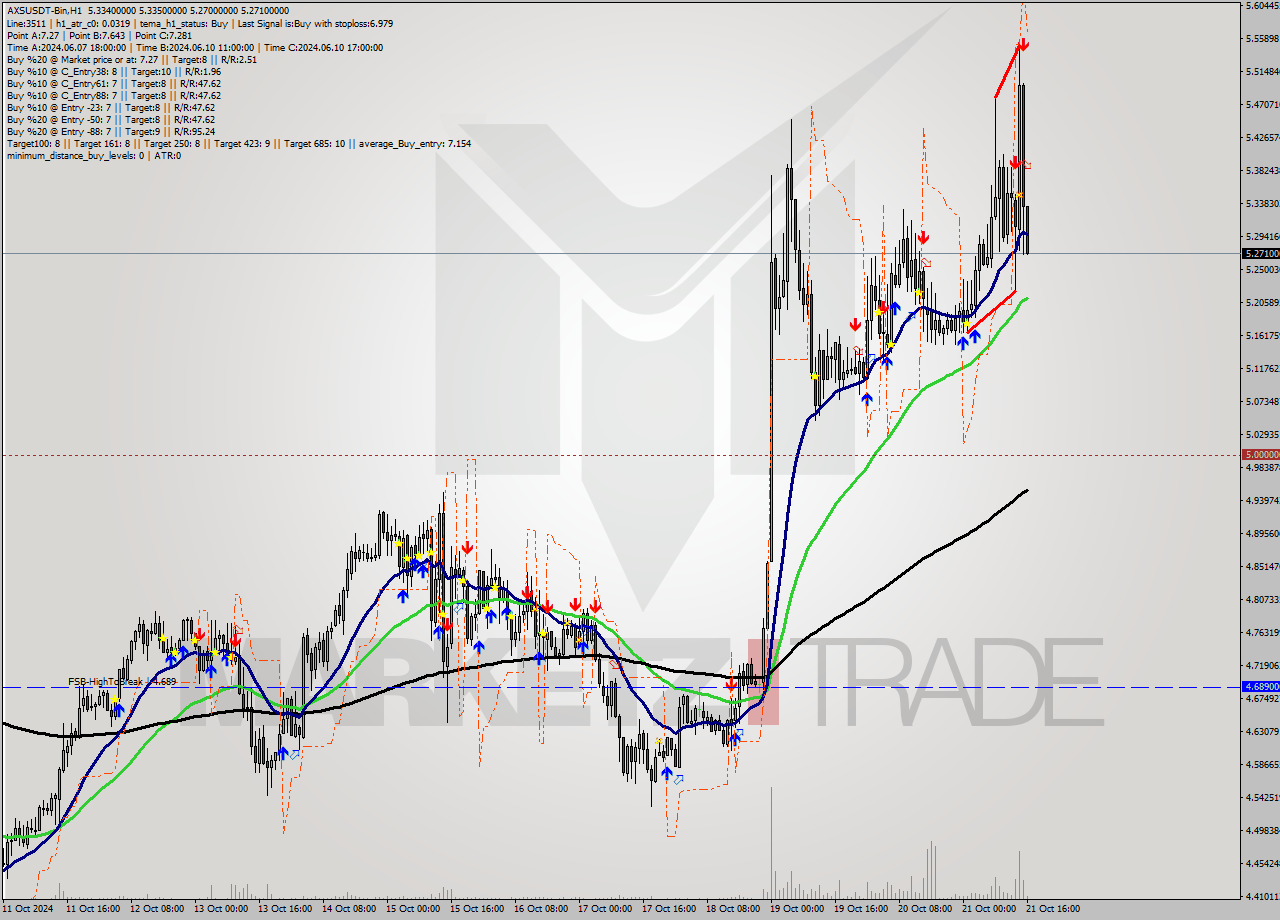The width and height of the screenshot is (1280, 920).
Task: Click the 5.02935 price axis label
Action: coord(1261,434)
